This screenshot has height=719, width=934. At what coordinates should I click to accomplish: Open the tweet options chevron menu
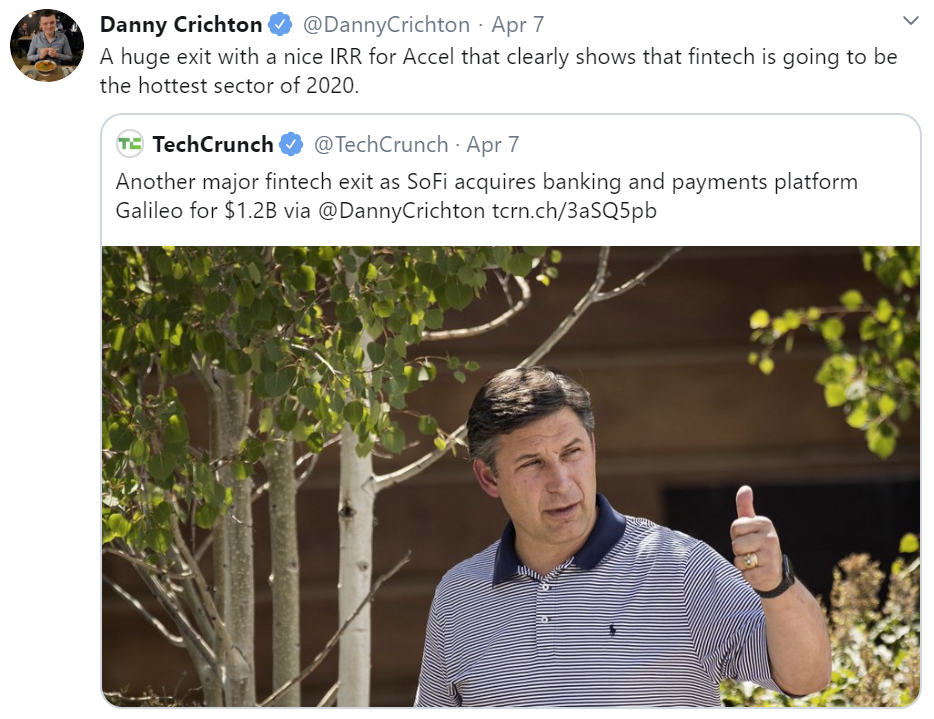[910, 21]
